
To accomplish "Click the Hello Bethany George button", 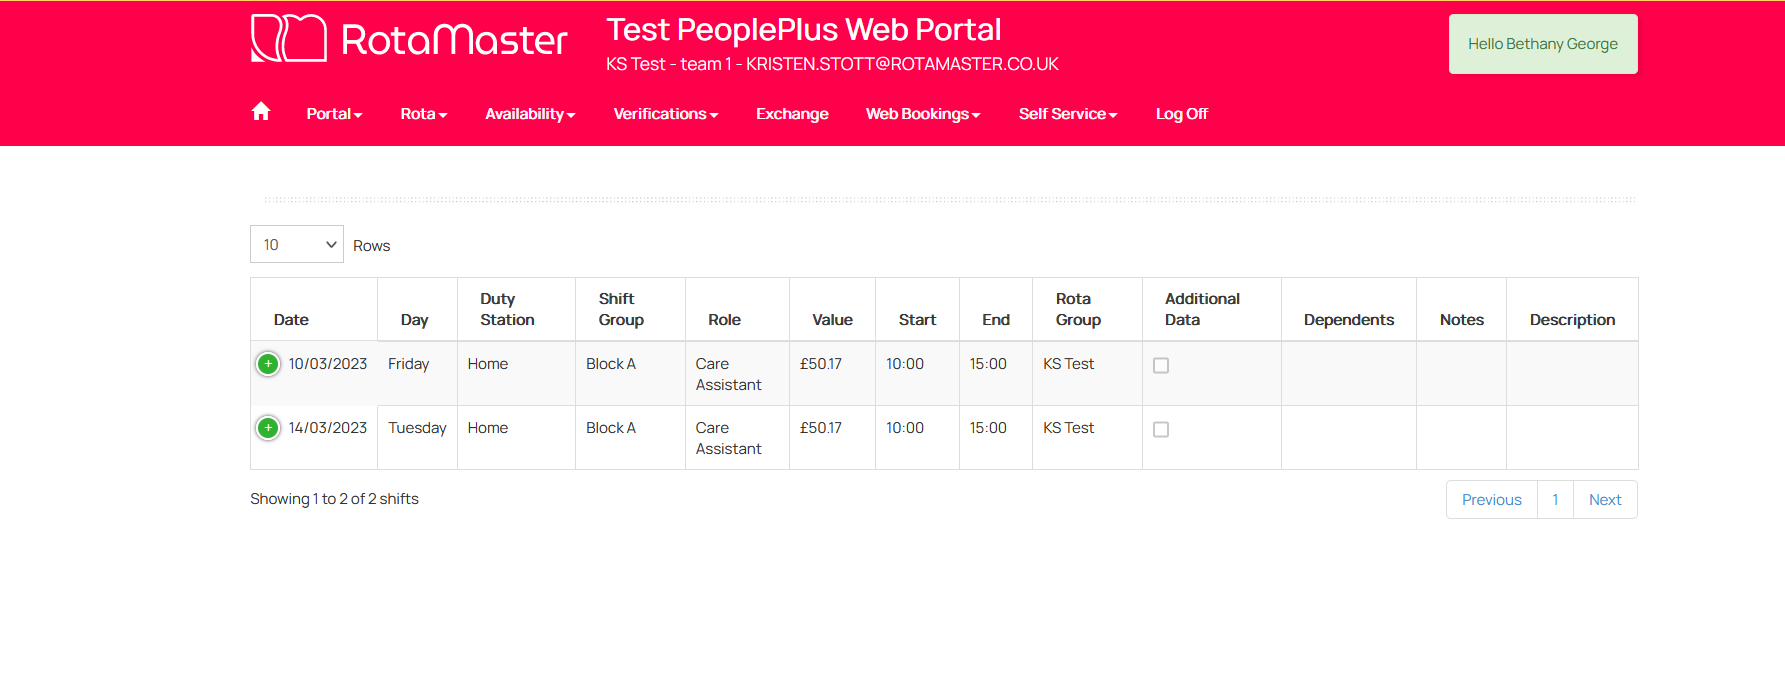I will (1543, 44).
